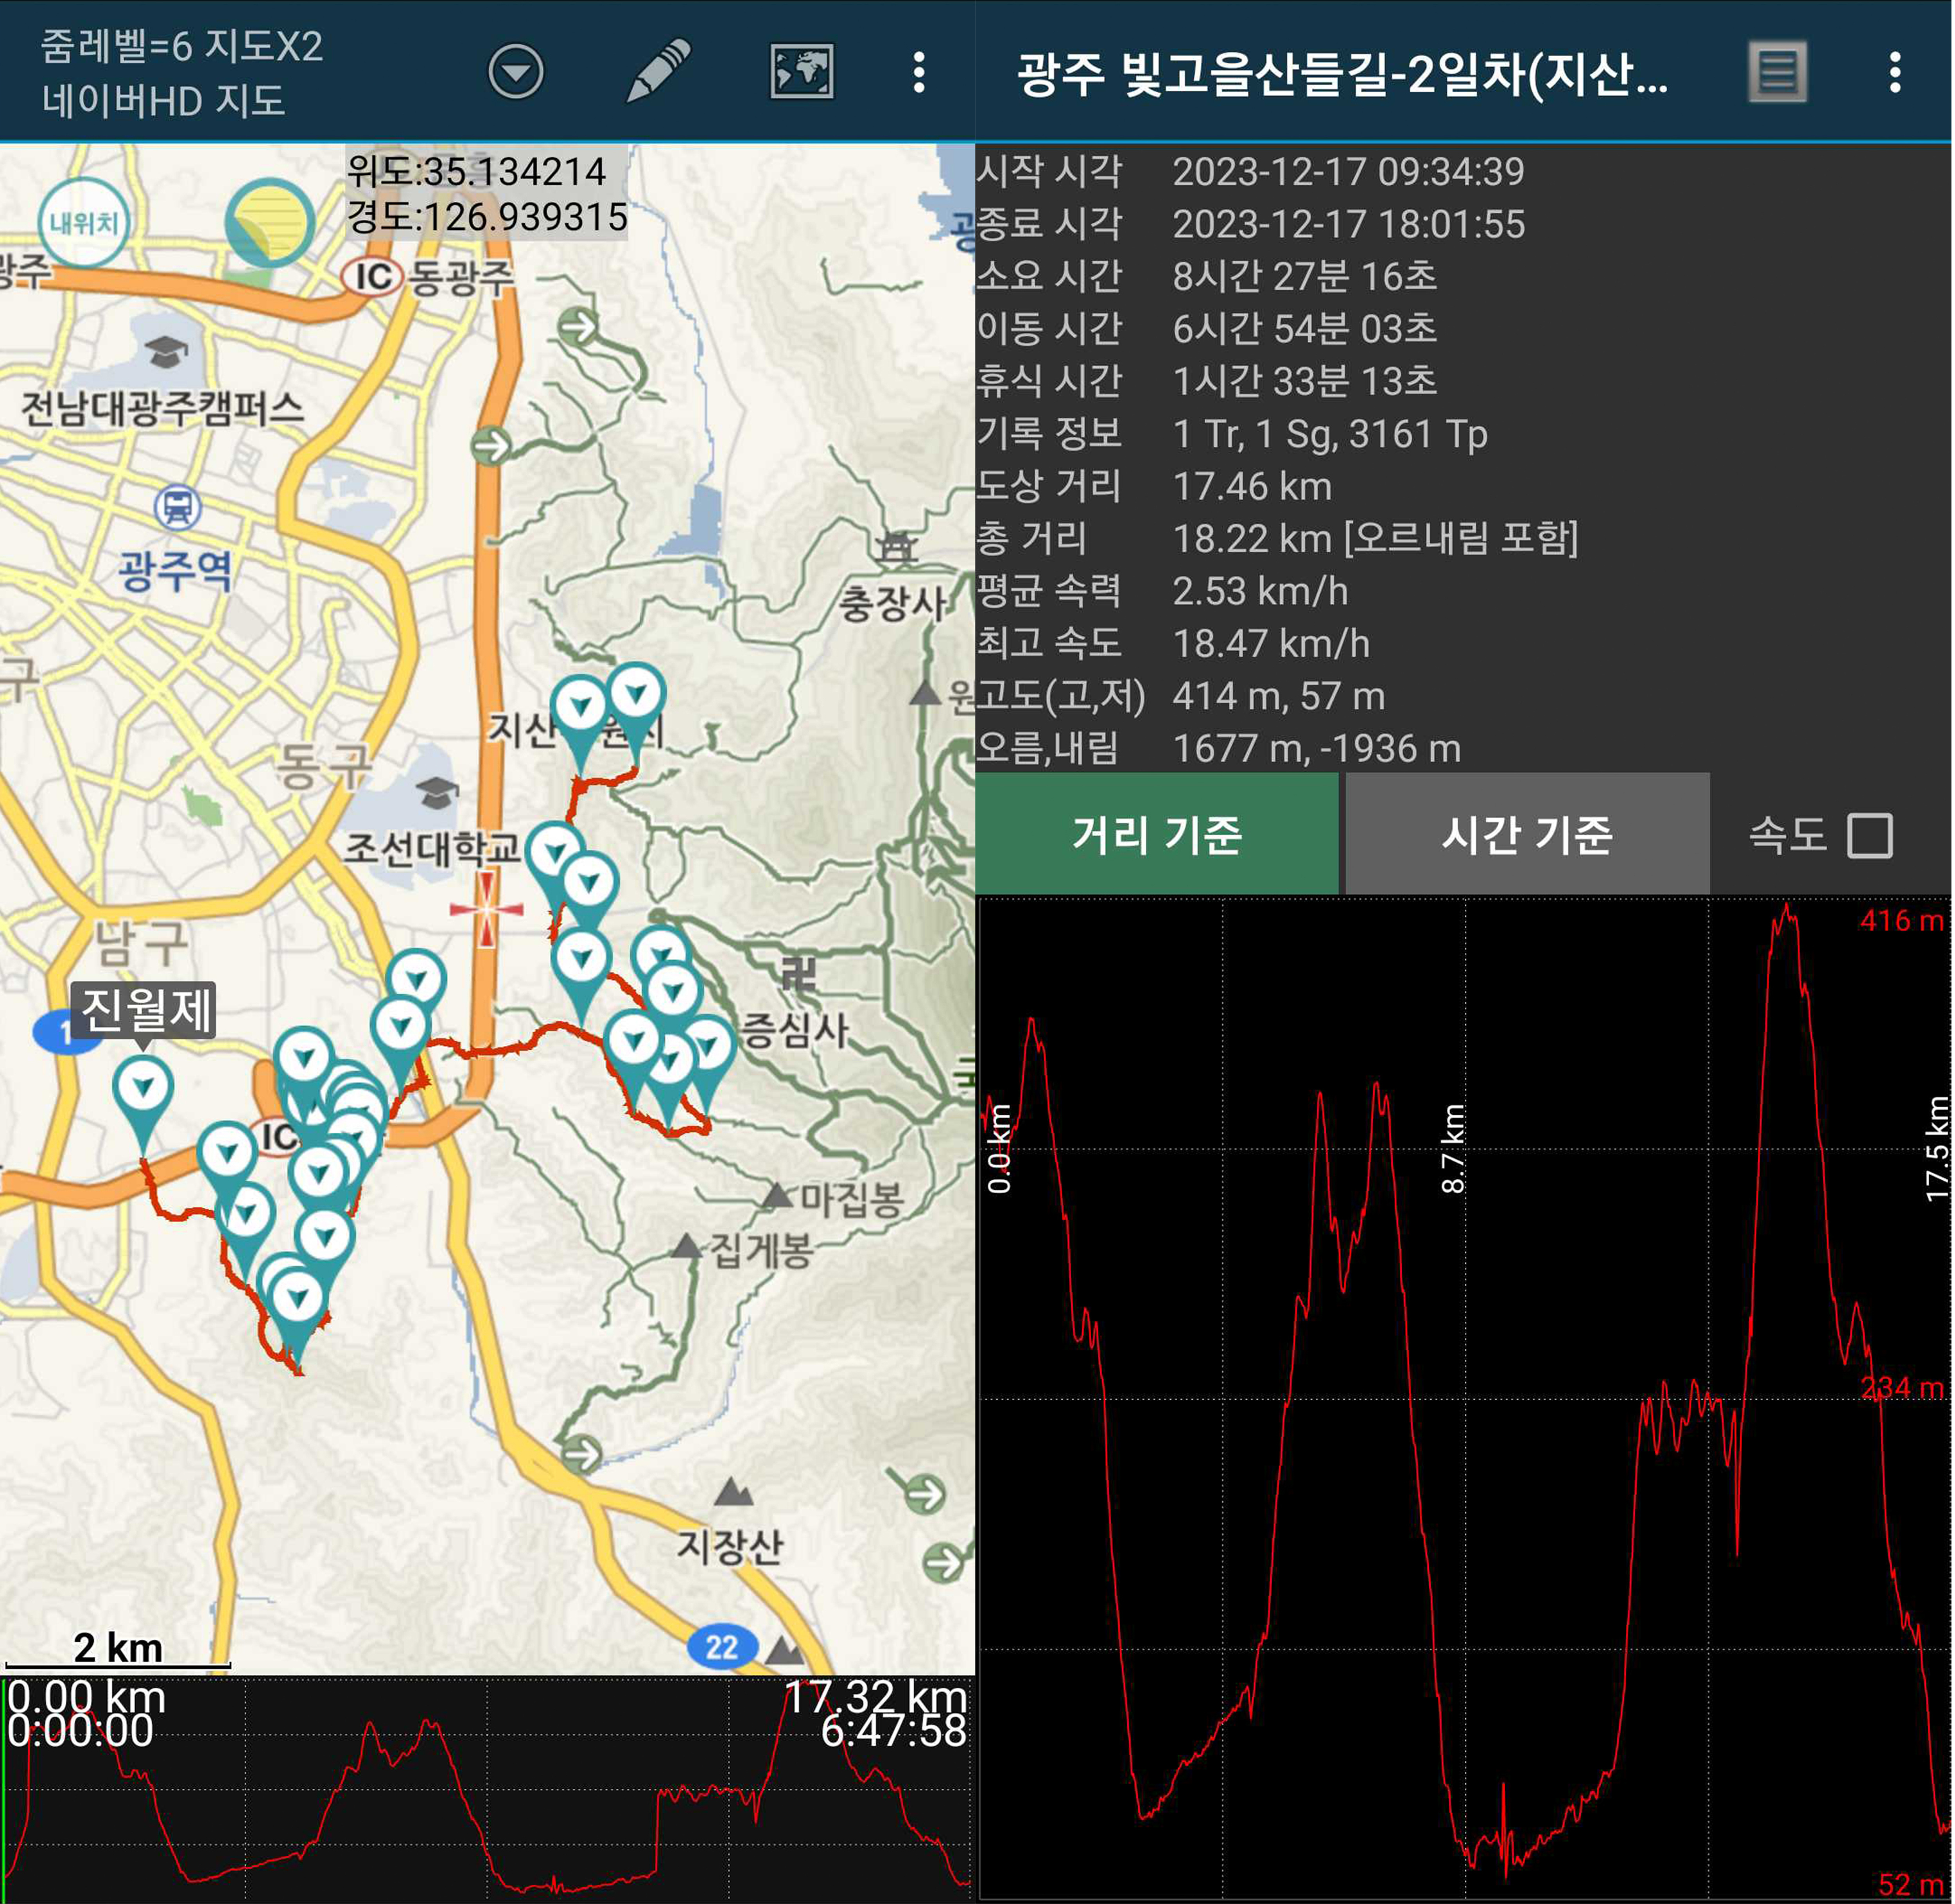
Task: Tap the 416 m peak label on elevation chart
Action: (x=1901, y=921)
